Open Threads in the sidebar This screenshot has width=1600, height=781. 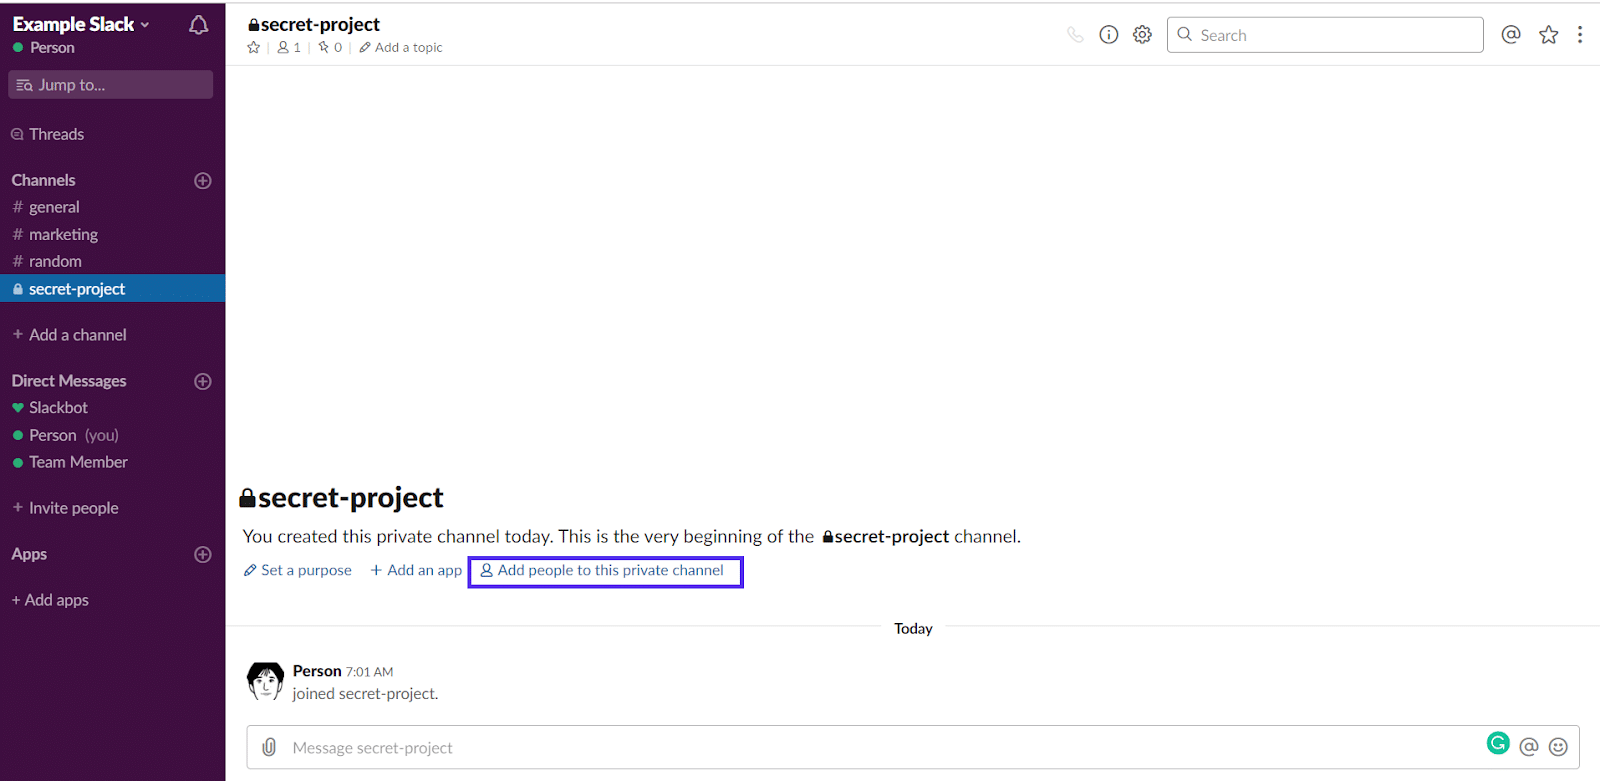coord(56,134)
